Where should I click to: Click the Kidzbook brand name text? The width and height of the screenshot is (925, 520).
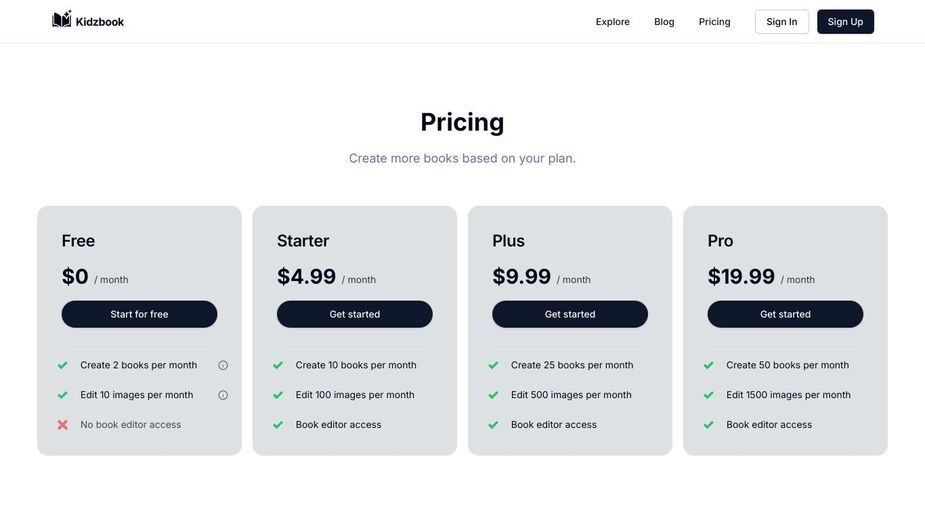[x=100, y=22]
